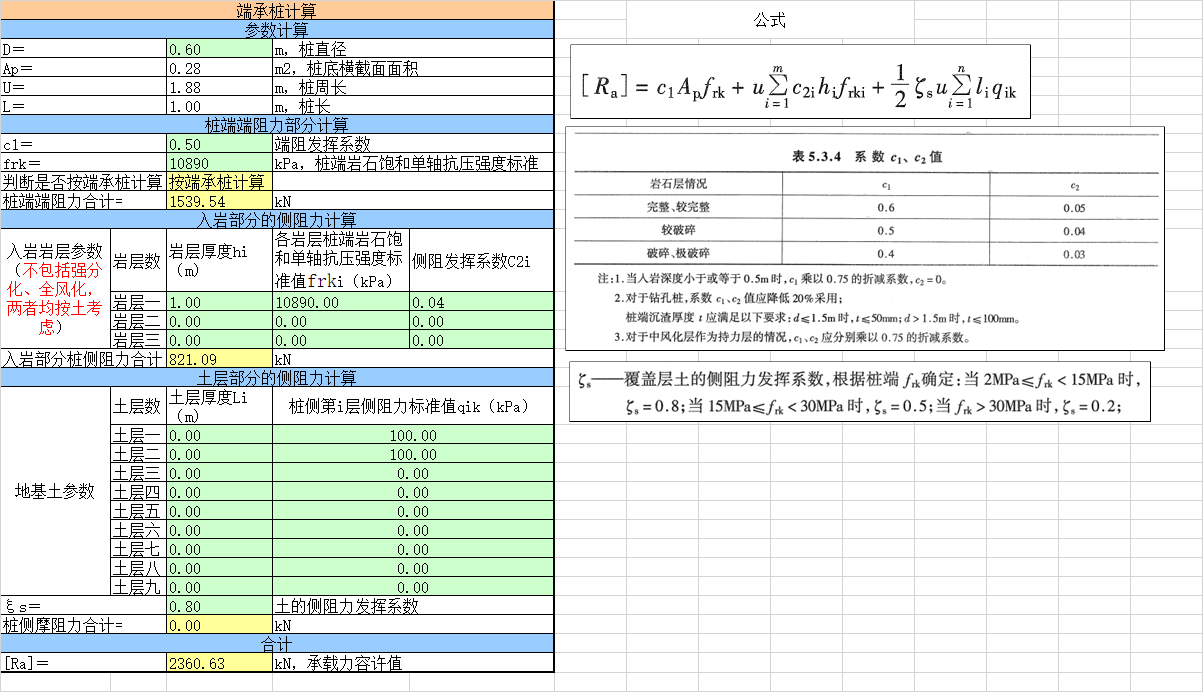
Task: Select the 入岩部分桩侧阻力合计 value 821.09
Action: click(x=220, y=358)
